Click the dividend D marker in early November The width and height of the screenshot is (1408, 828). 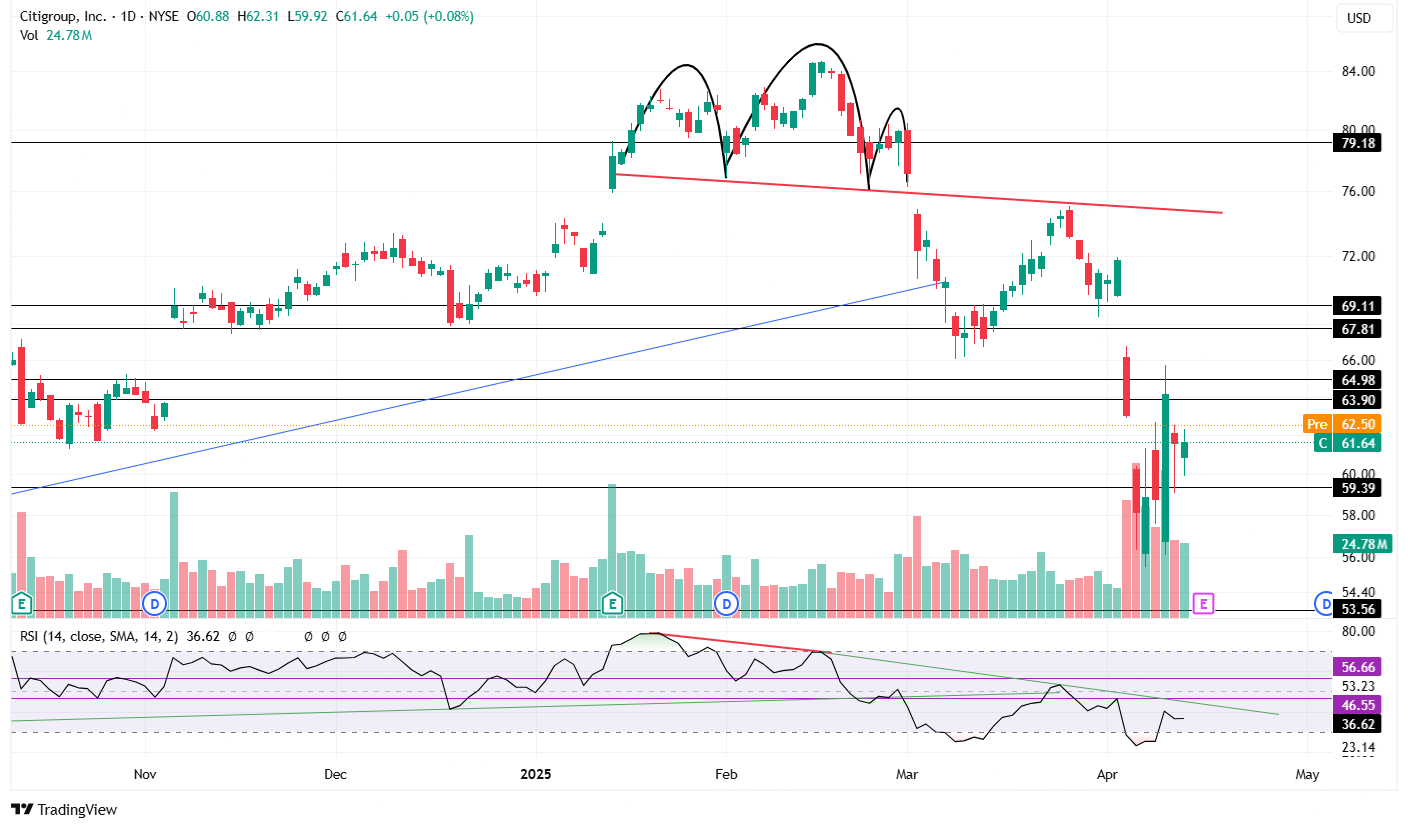(154, 603)
